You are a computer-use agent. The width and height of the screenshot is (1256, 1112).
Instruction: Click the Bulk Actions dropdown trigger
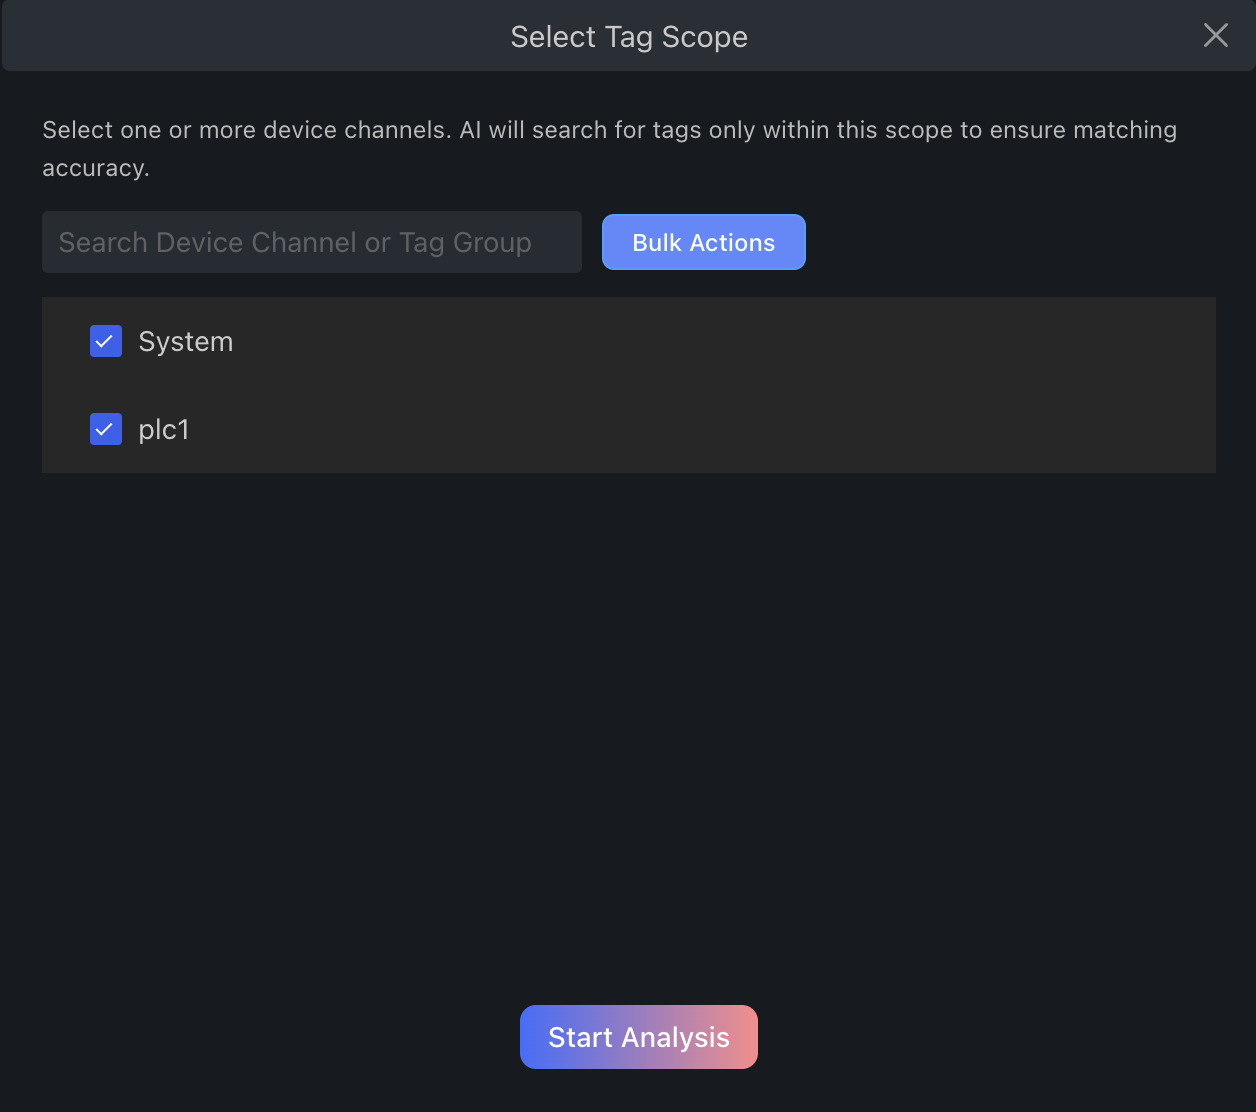click(703, 241)
